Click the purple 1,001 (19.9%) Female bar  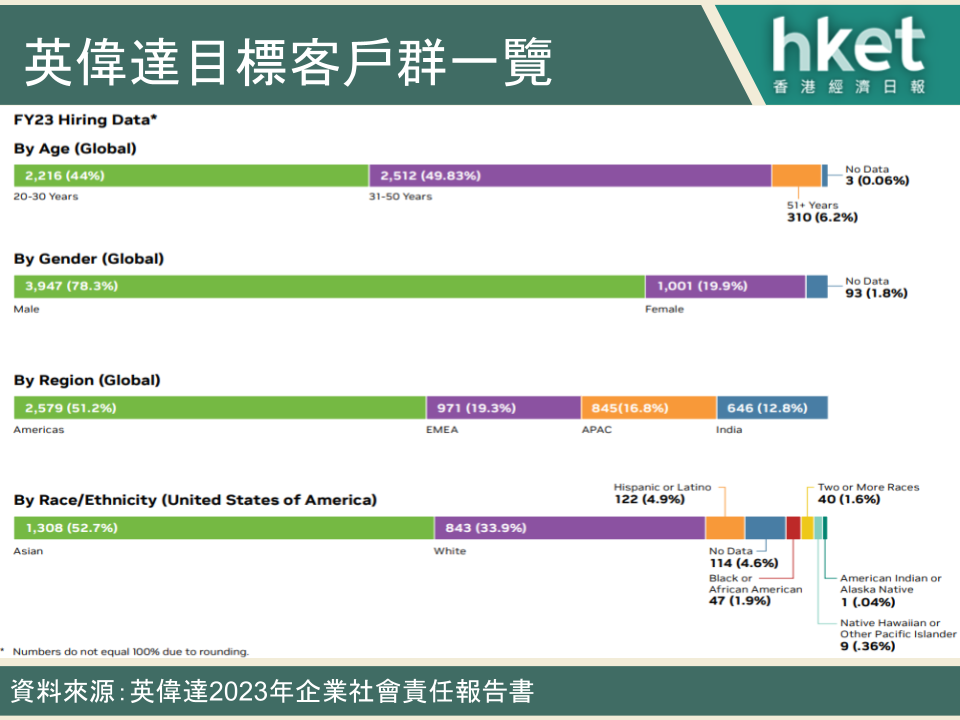(x=726, y=287)
